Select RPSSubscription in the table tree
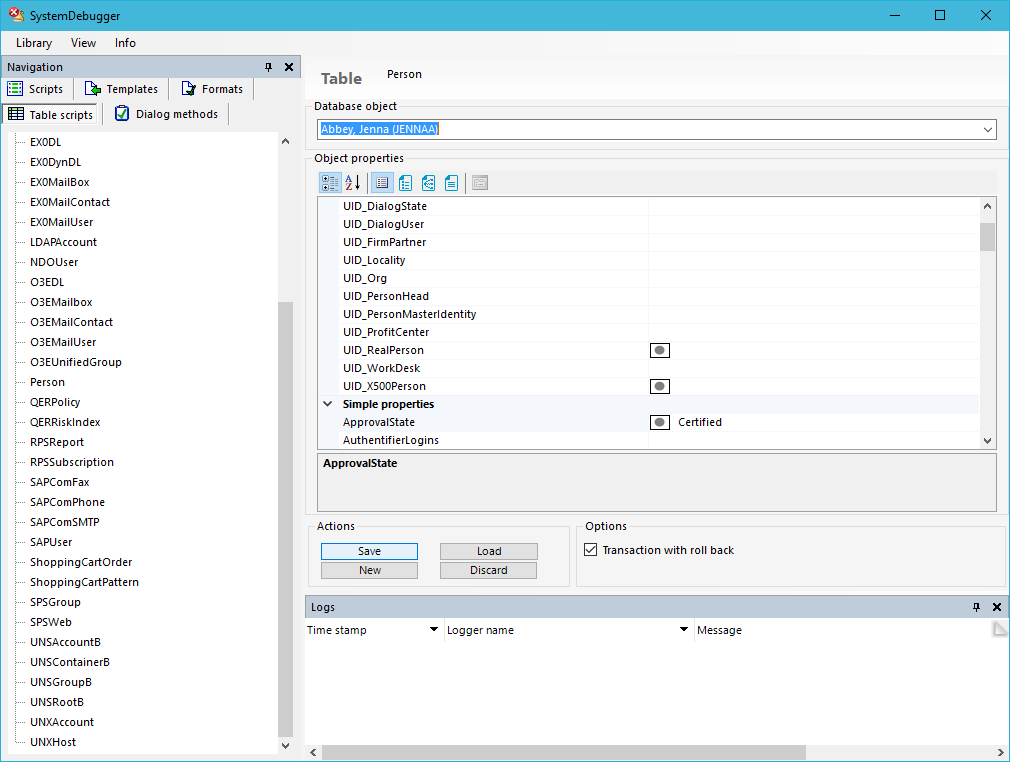Image resolution: width=1010 pixels, height=762 pixels. 71,462
